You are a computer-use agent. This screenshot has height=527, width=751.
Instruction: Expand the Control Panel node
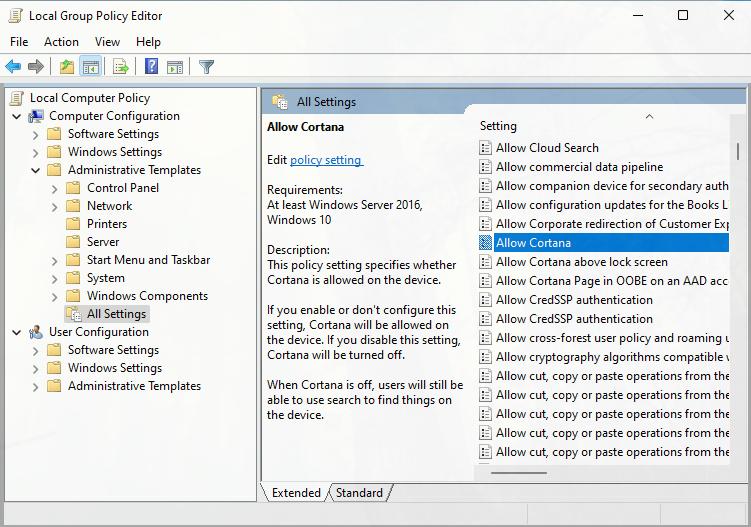55,189
